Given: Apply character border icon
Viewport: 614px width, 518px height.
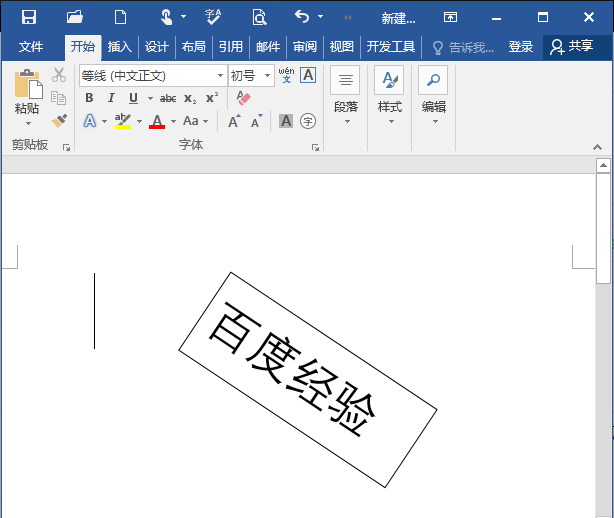Looking at the screenshot, I should 308,75.
